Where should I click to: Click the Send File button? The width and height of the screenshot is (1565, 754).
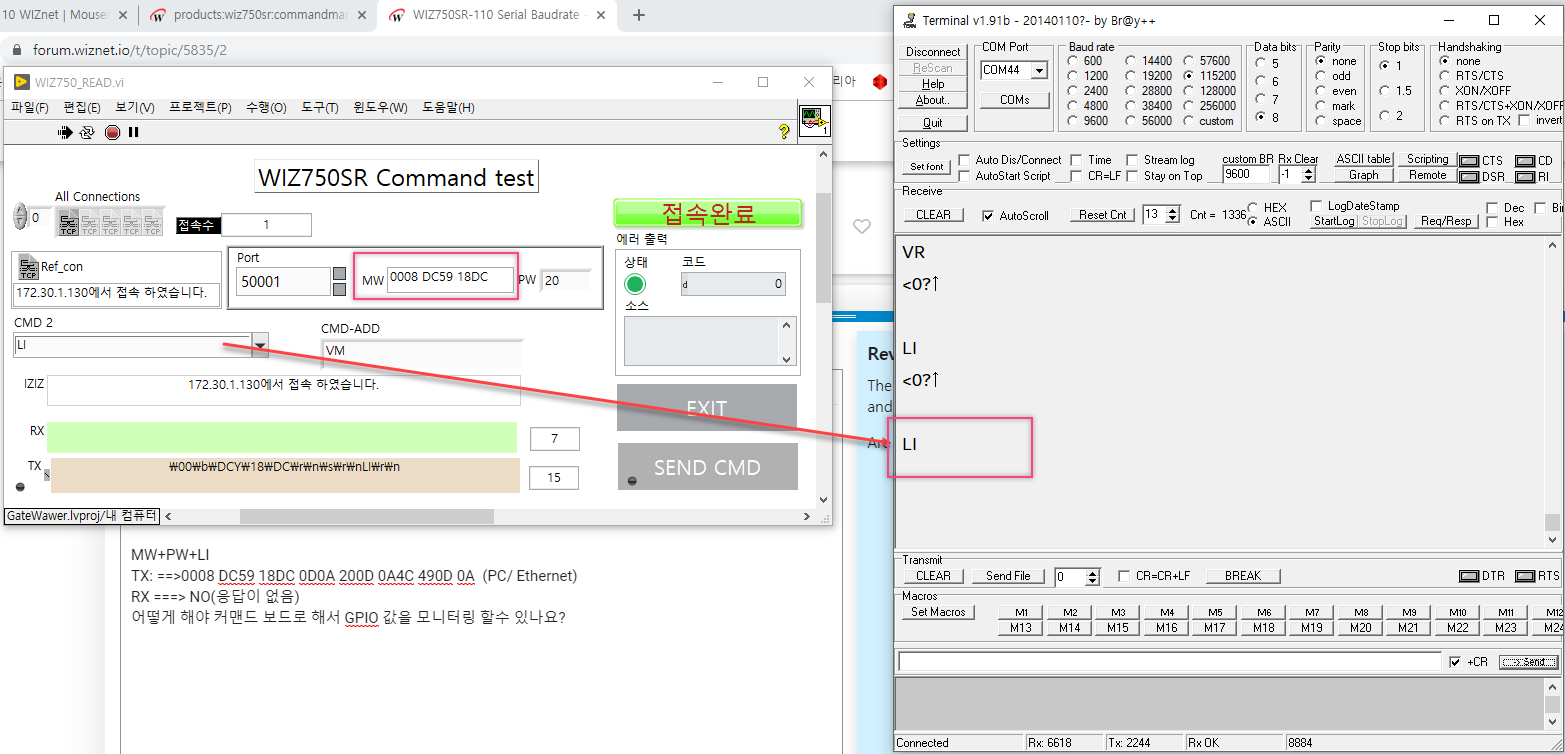1008,576
